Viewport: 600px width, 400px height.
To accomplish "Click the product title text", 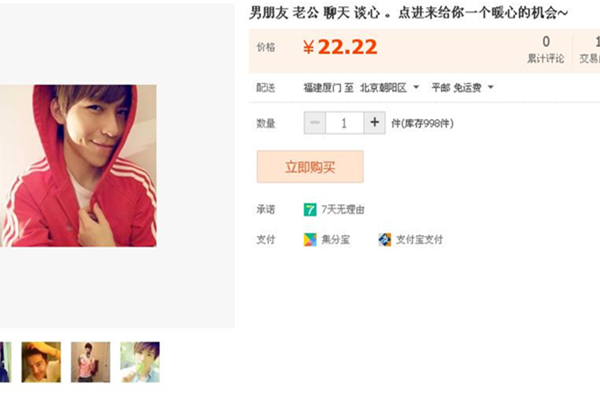I will pyautogui.click(x=408, y=14).
